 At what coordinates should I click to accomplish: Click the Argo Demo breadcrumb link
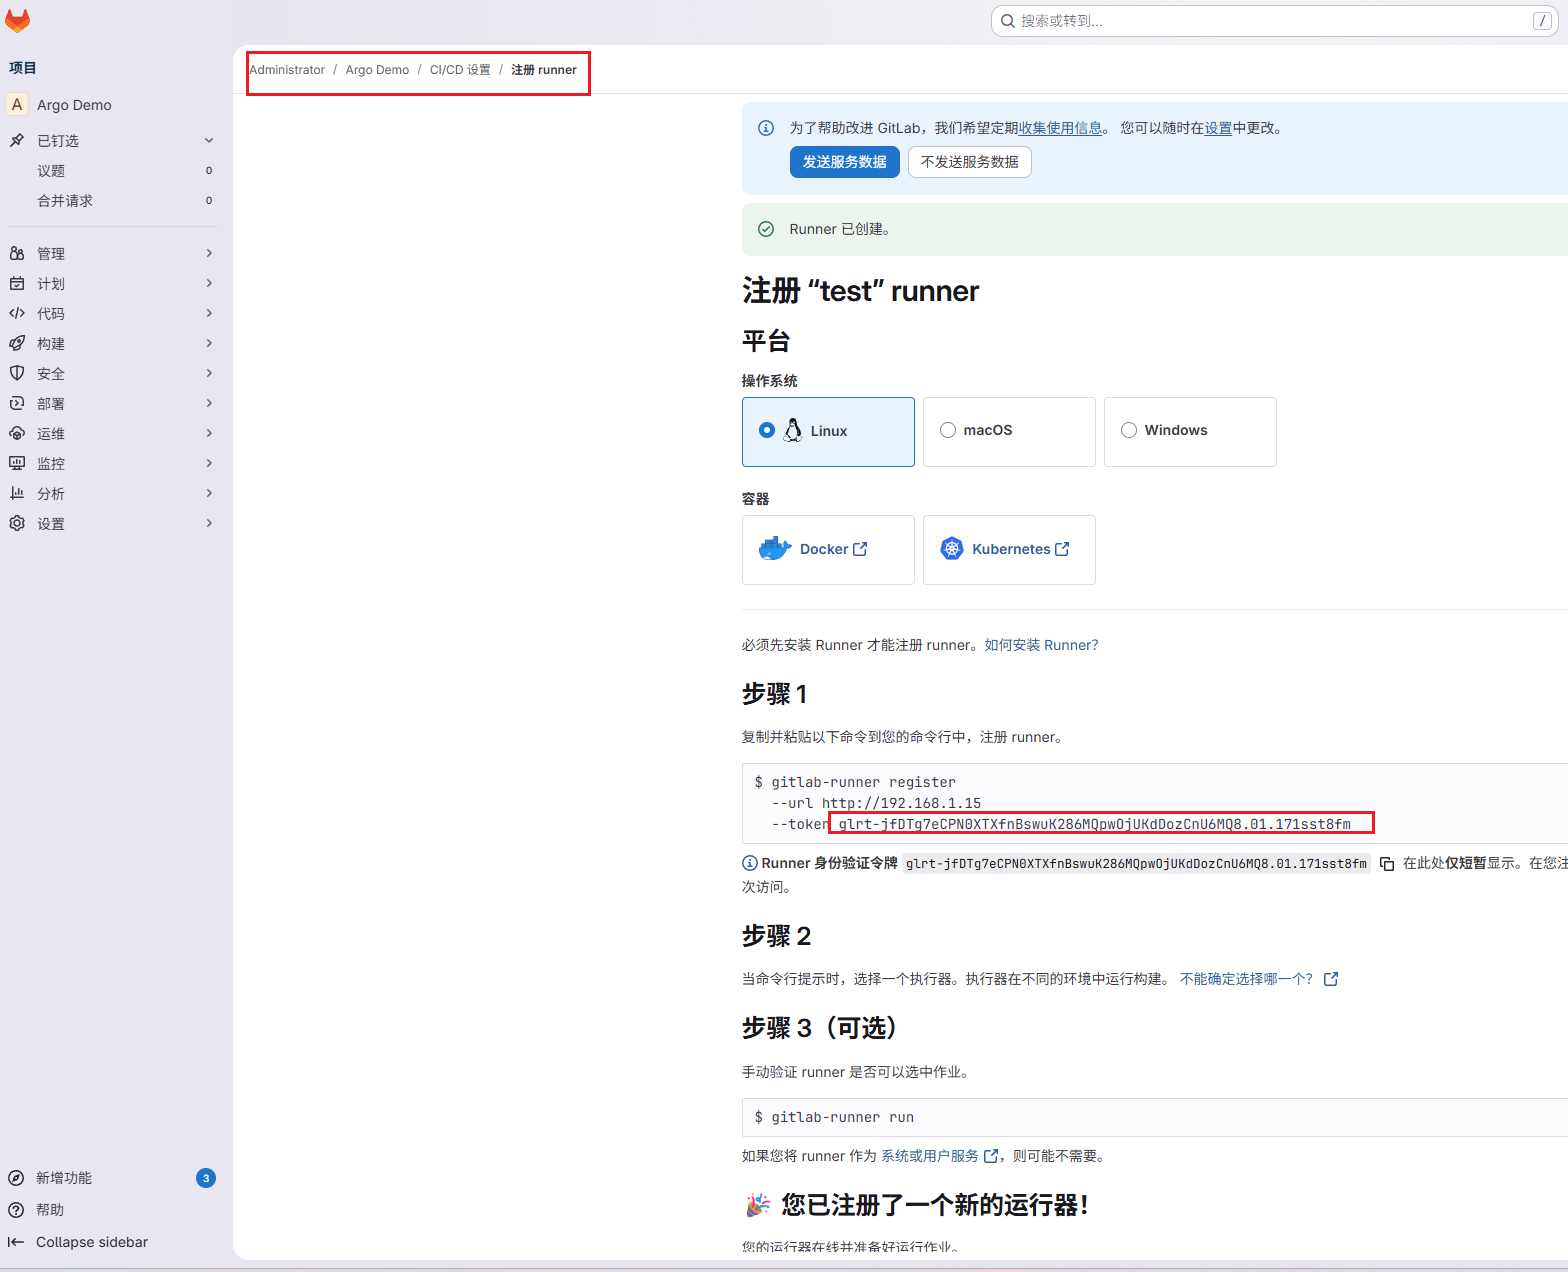click(x=377, y=70)
